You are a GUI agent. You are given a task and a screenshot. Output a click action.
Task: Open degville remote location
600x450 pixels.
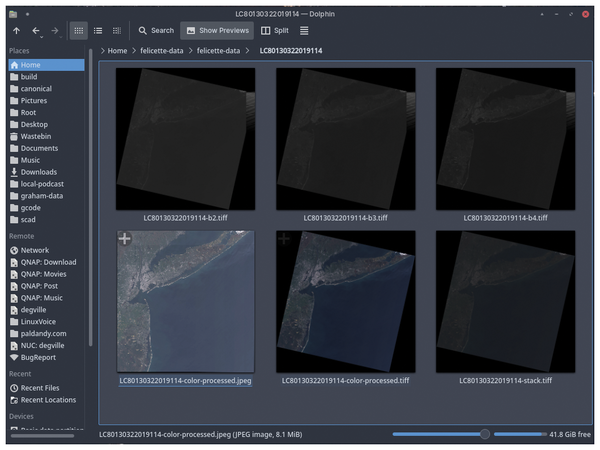click(46, 310)
